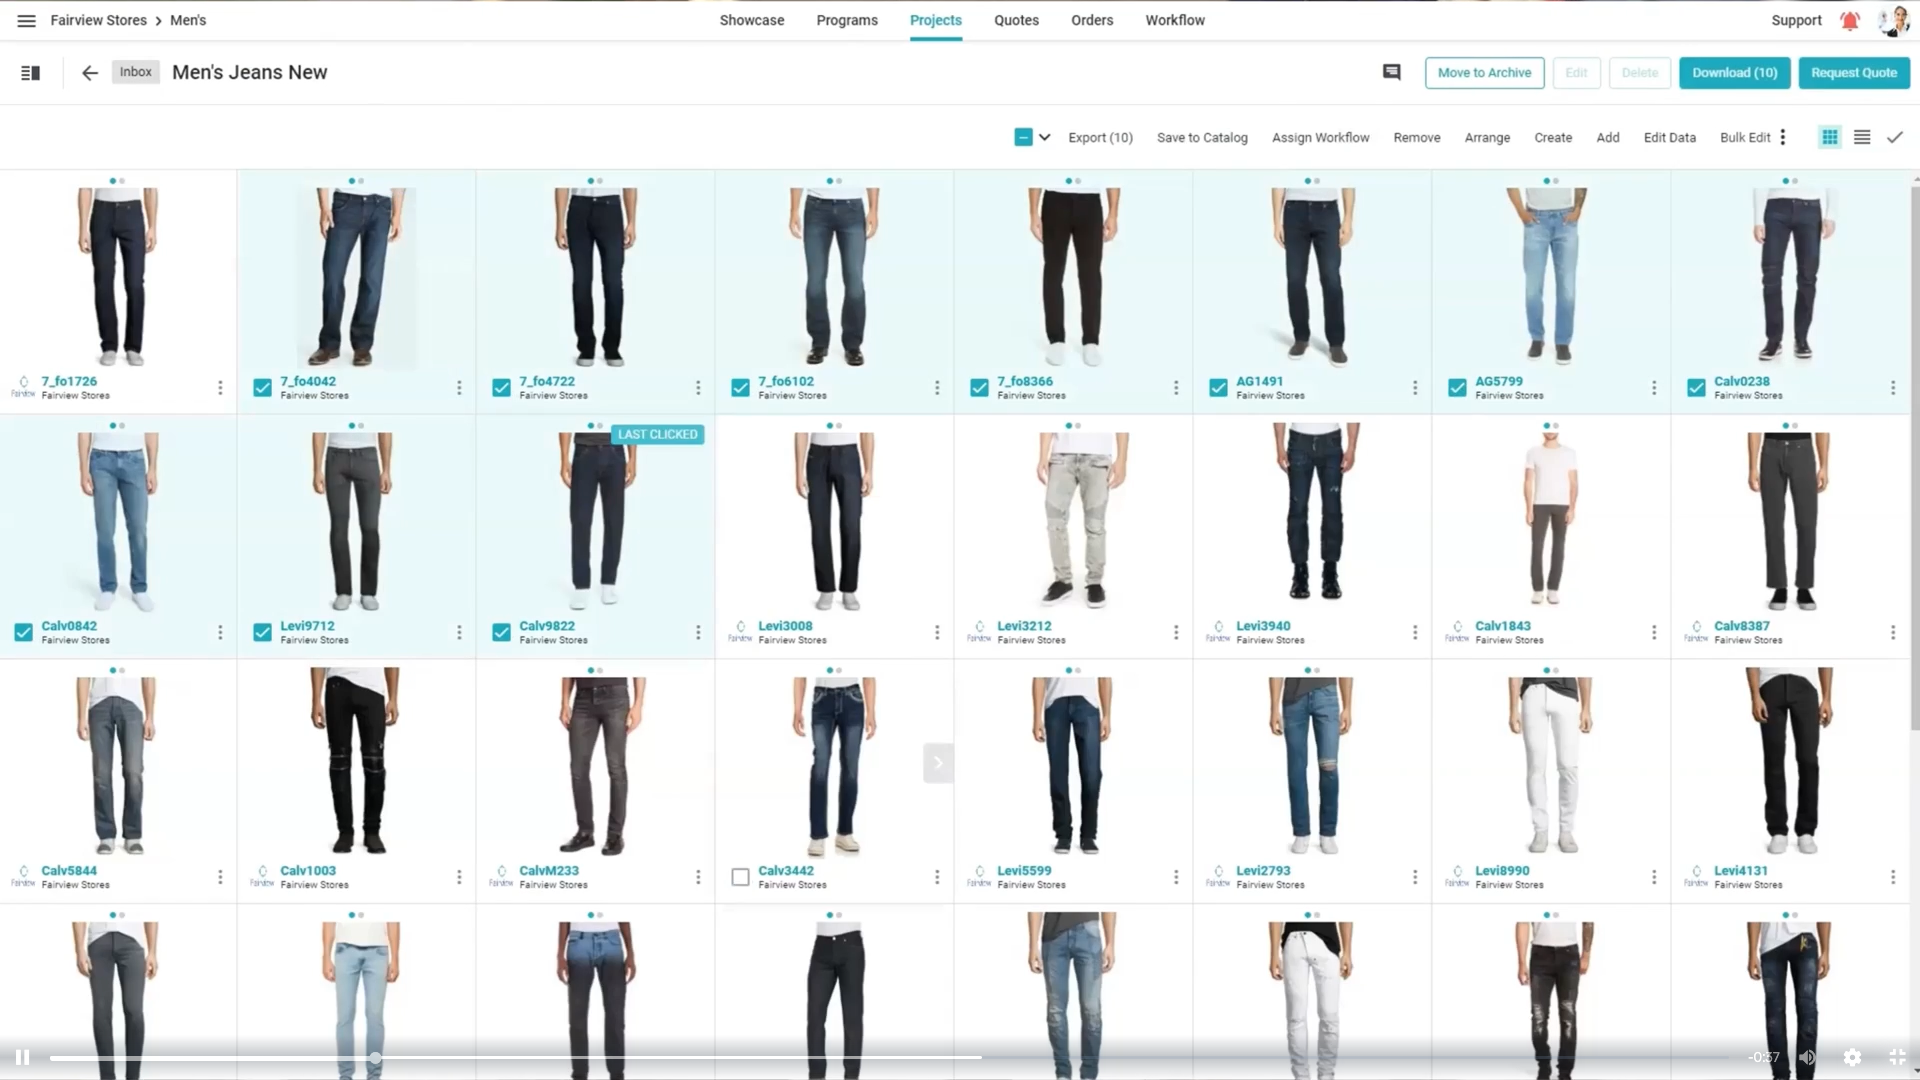This screenshot has height=1080, width=1920.
Task: Switch to grid view layout
Action: [1829, 138]
